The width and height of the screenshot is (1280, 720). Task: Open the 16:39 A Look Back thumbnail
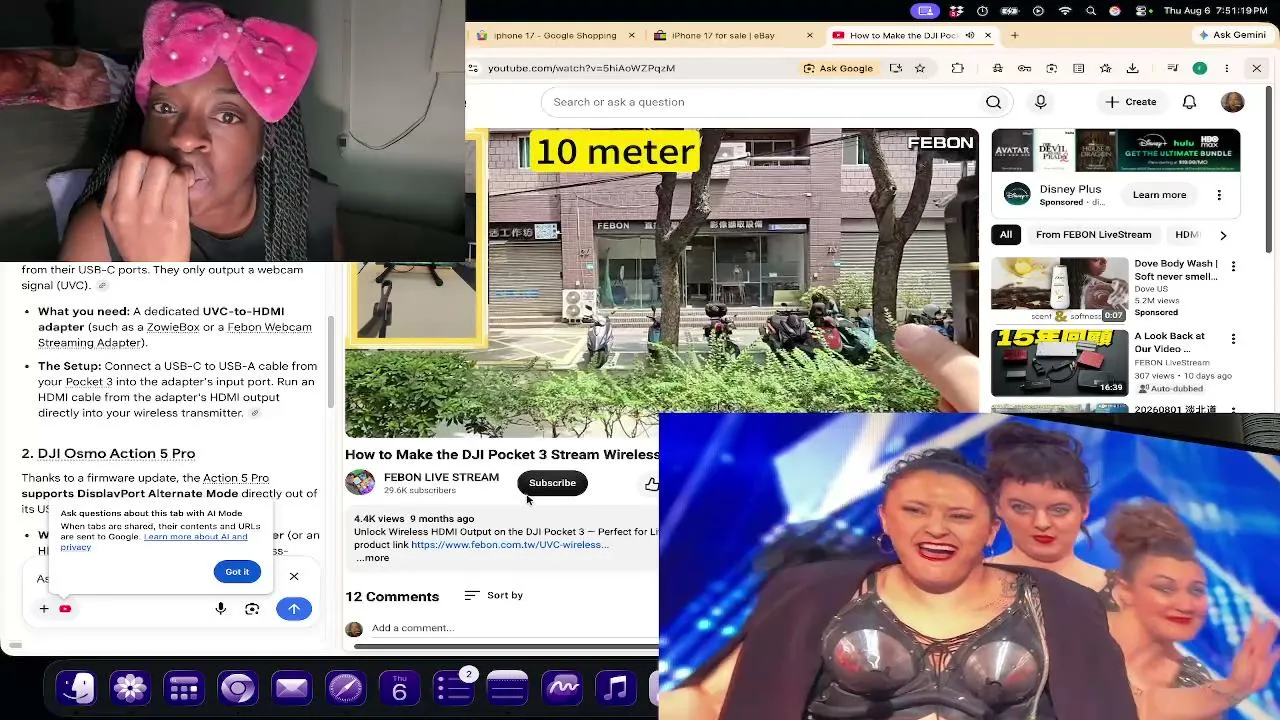pos(1059,362)
